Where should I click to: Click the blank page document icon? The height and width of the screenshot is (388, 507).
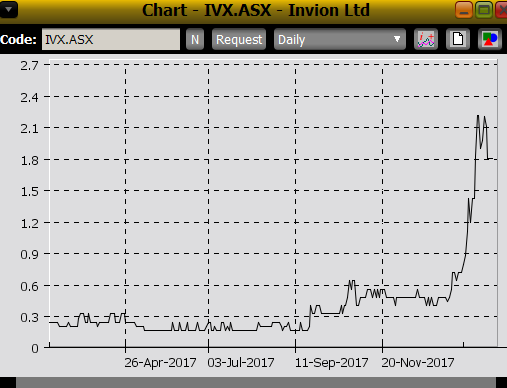point(458,39)
